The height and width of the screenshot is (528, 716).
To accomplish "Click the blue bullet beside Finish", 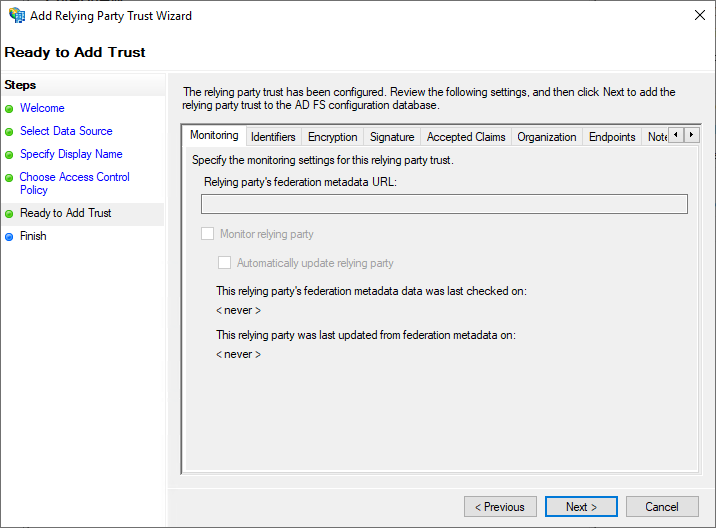I will tap(9, 237).
